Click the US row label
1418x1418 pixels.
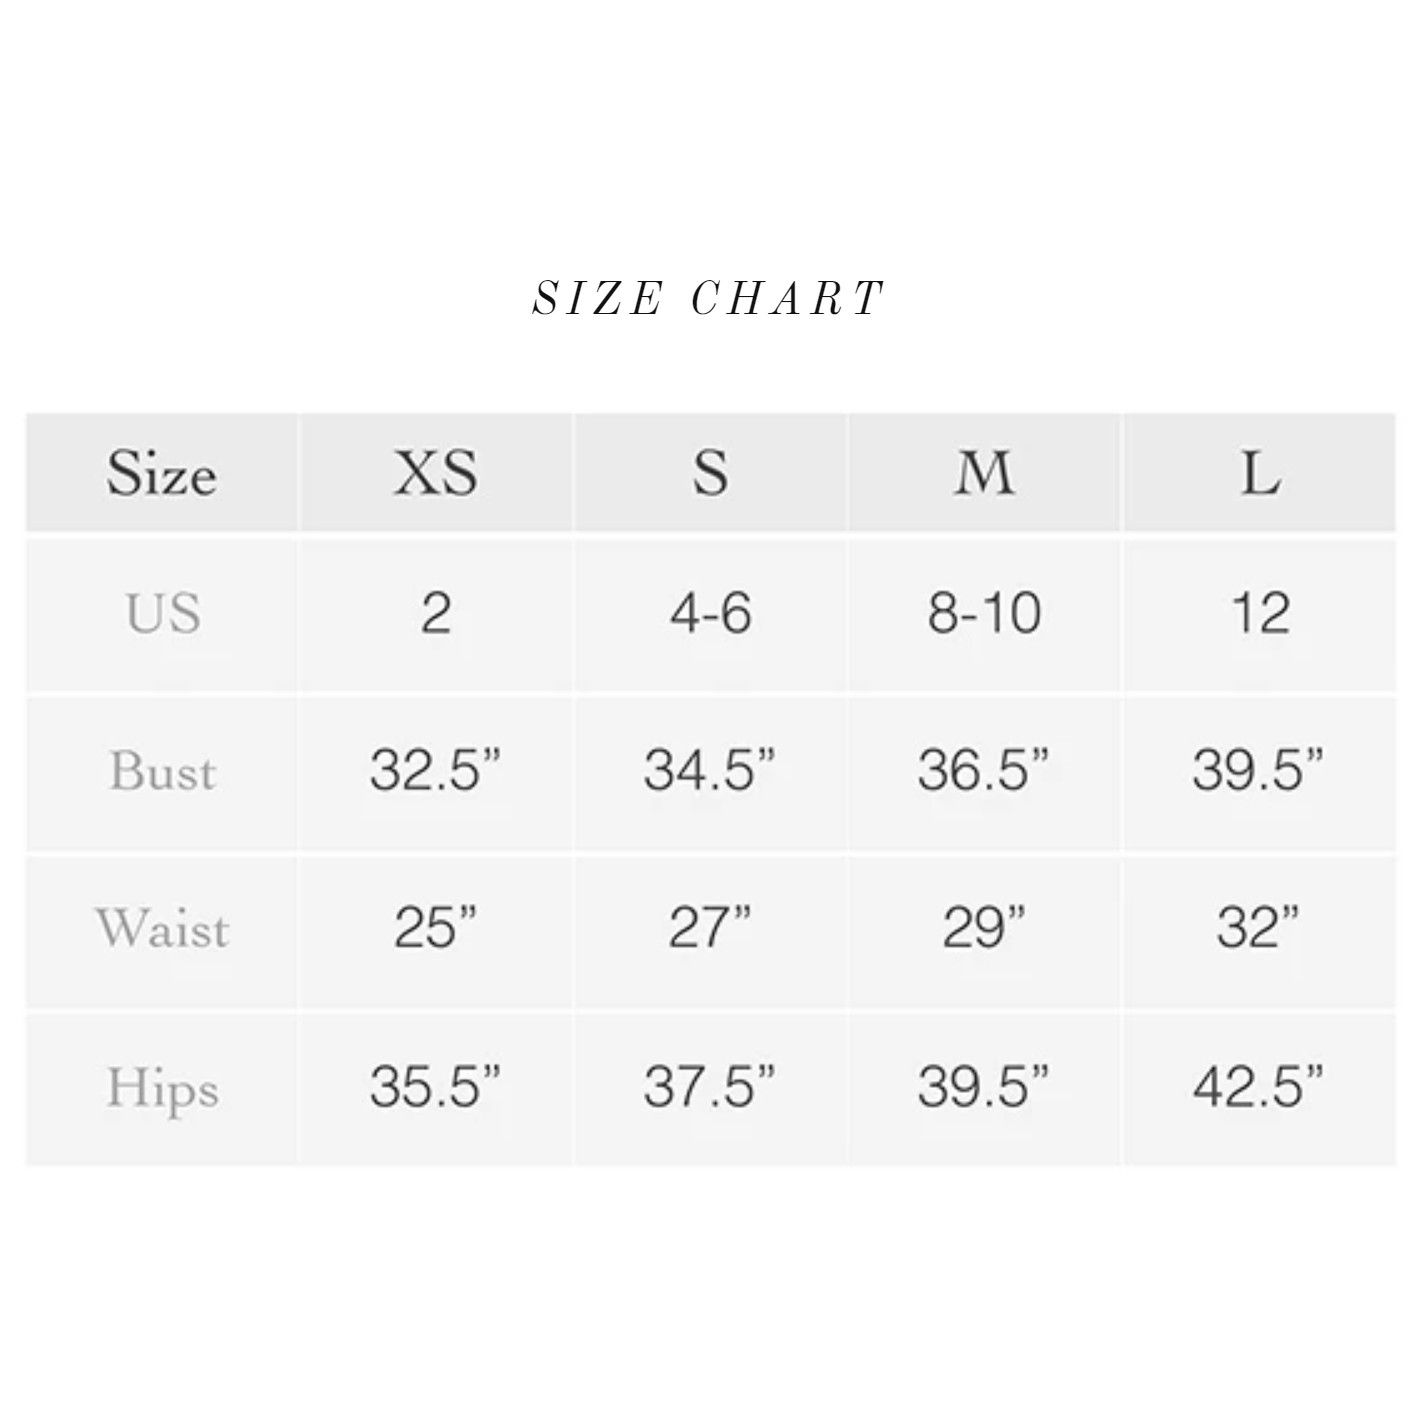point(163,612)
